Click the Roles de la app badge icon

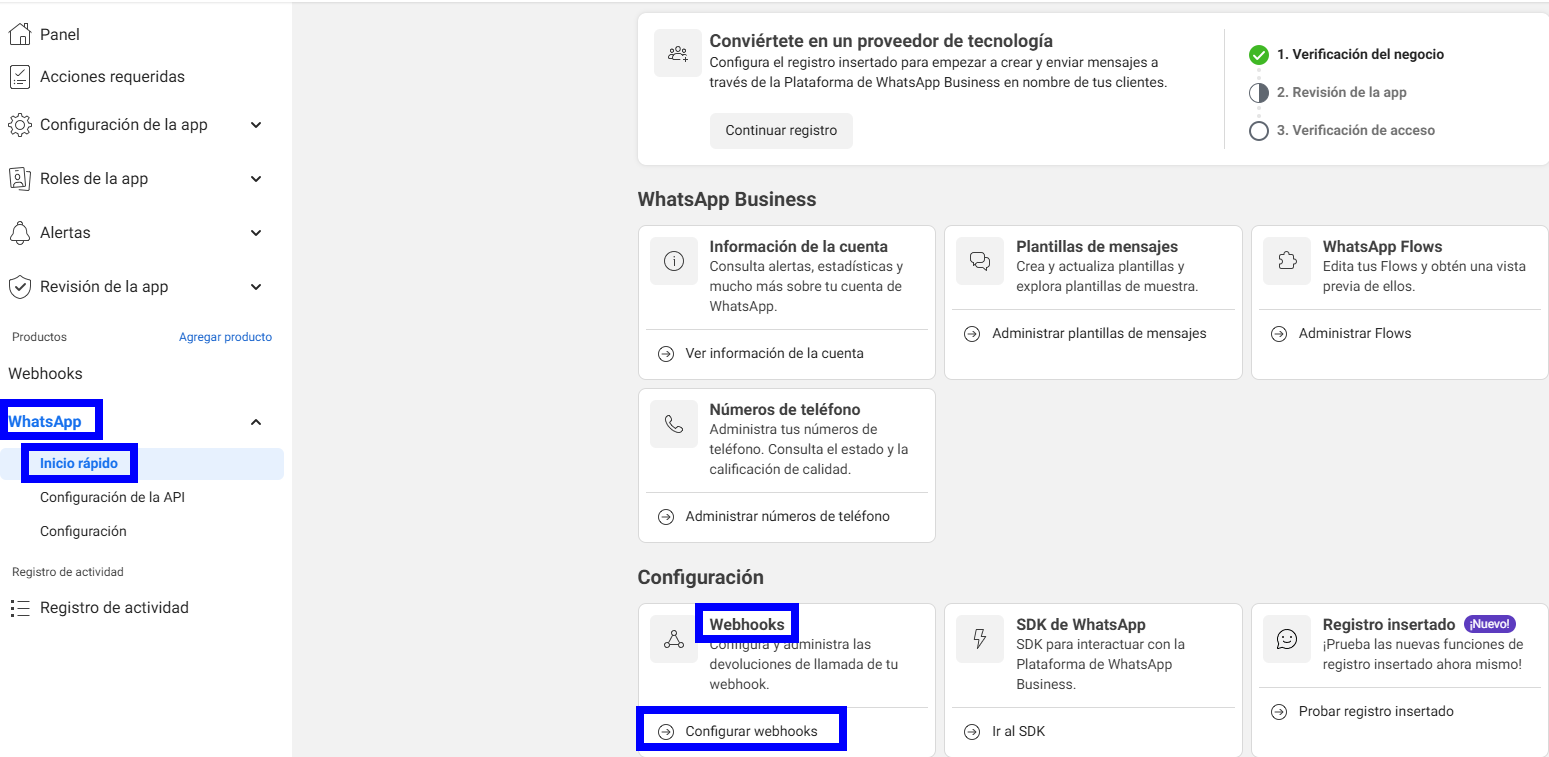point(20,179)
